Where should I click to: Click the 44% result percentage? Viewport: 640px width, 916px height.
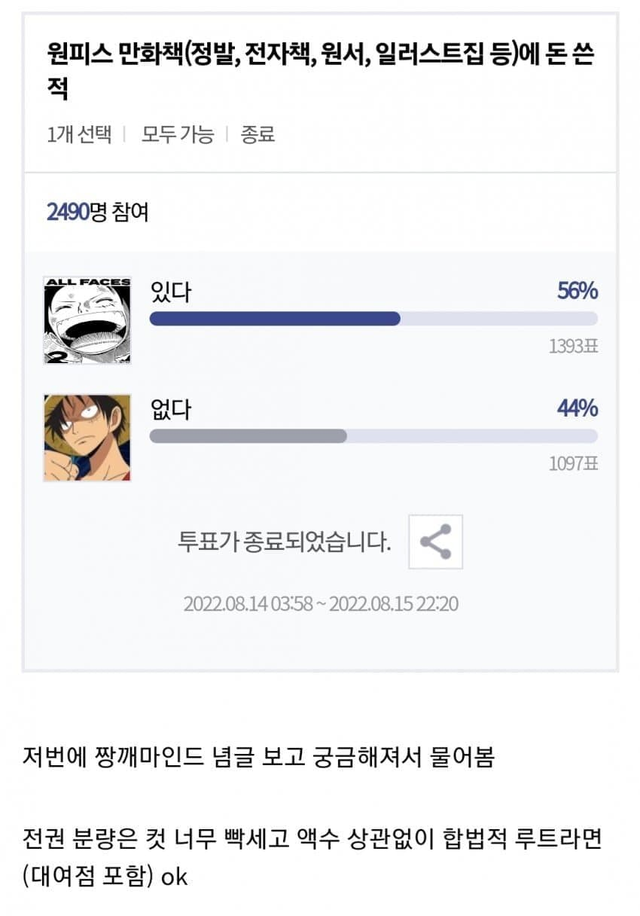[x=577, y=409]
